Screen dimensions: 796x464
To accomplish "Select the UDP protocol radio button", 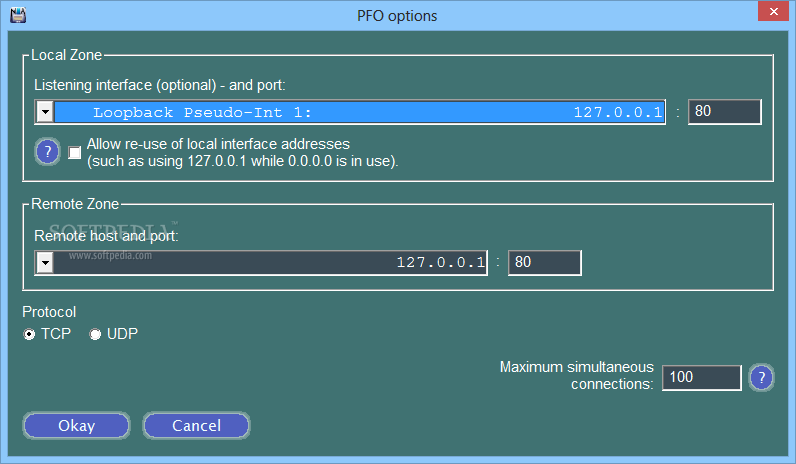I will (x=95, y=334).
